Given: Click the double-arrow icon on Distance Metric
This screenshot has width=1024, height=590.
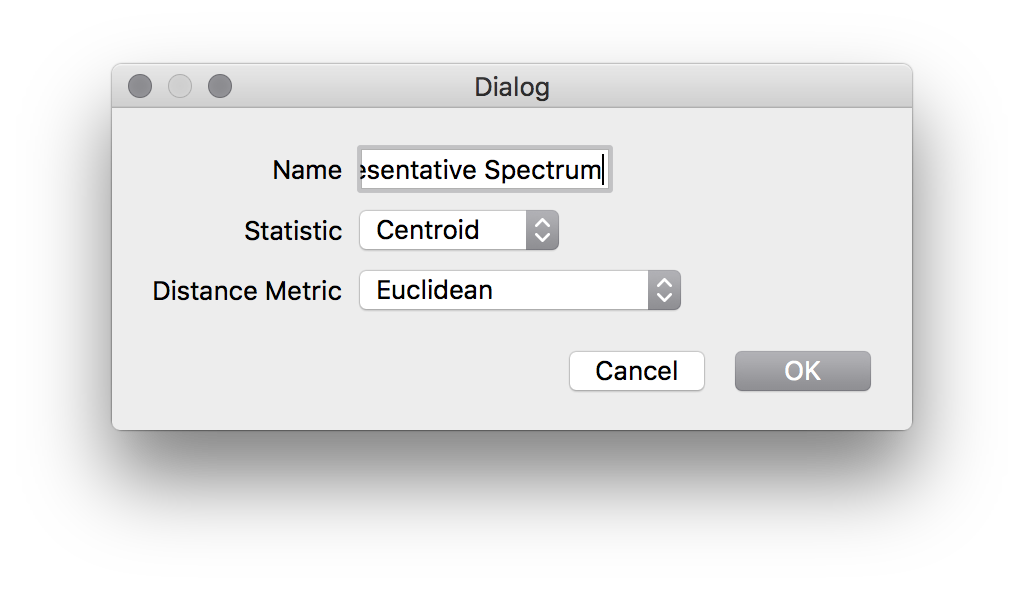Looking at the screenshot, I should coord(662,290).
